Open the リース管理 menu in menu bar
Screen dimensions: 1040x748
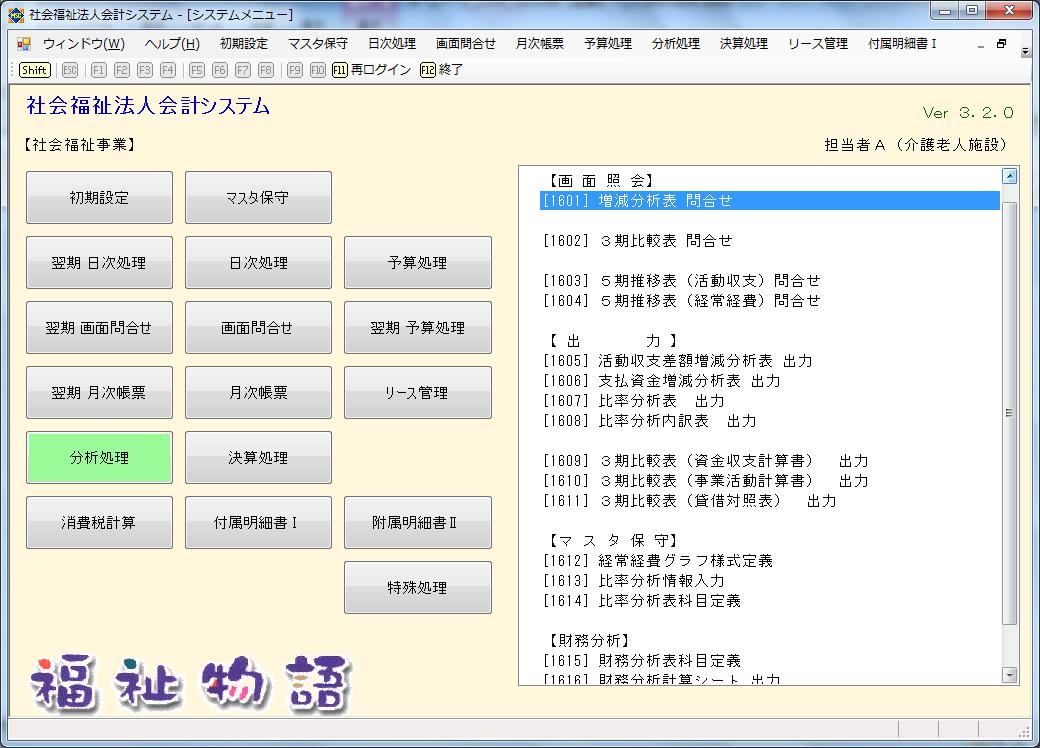click(x=817, y=44)
